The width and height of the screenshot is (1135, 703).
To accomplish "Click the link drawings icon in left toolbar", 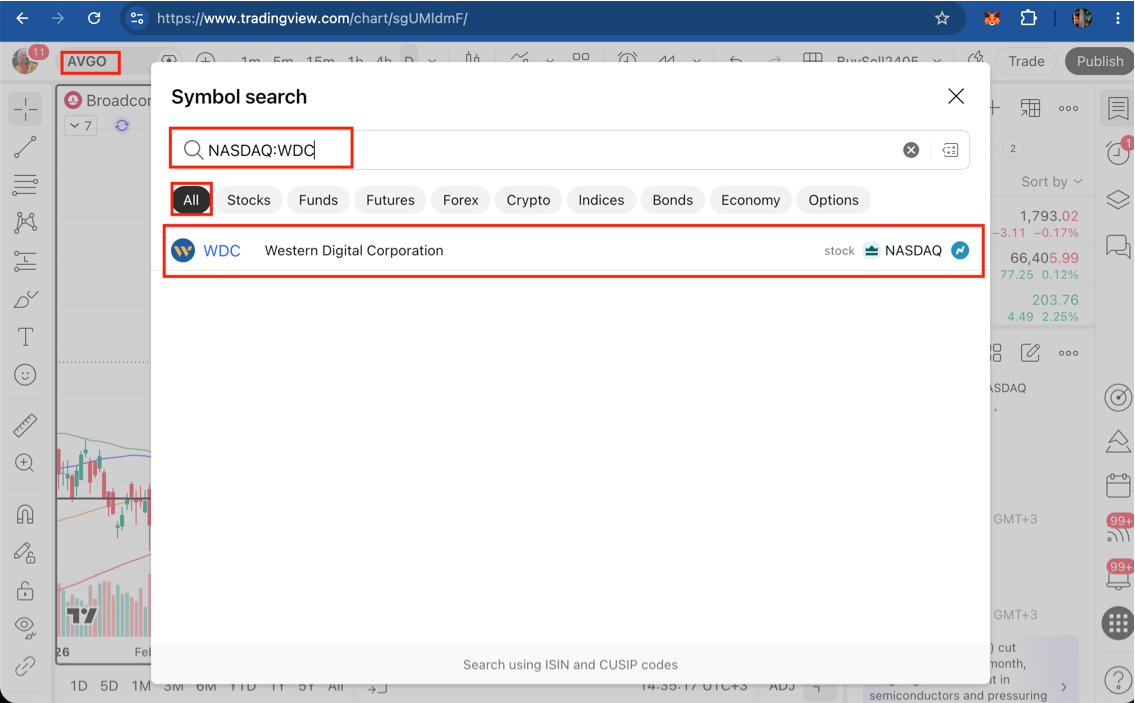I will tap(25, 665).
